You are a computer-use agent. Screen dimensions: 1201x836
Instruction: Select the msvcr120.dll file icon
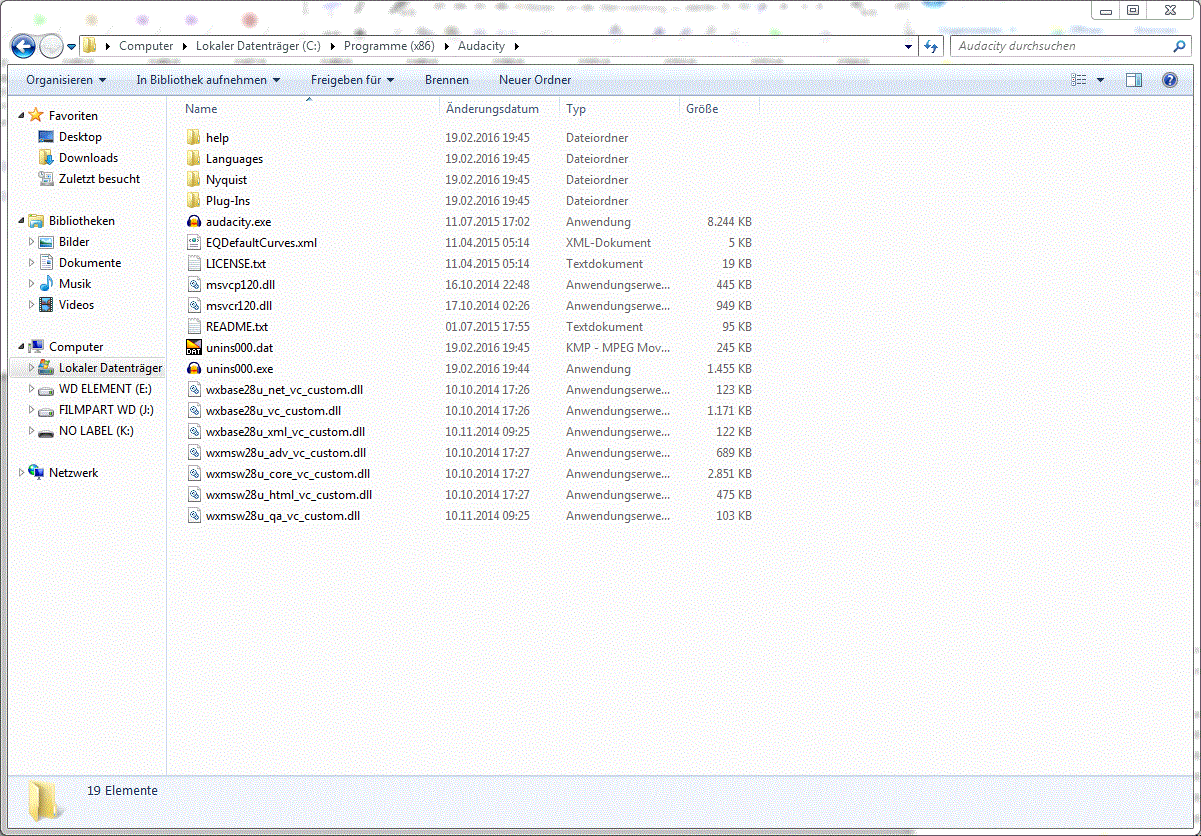pos(194,306)
